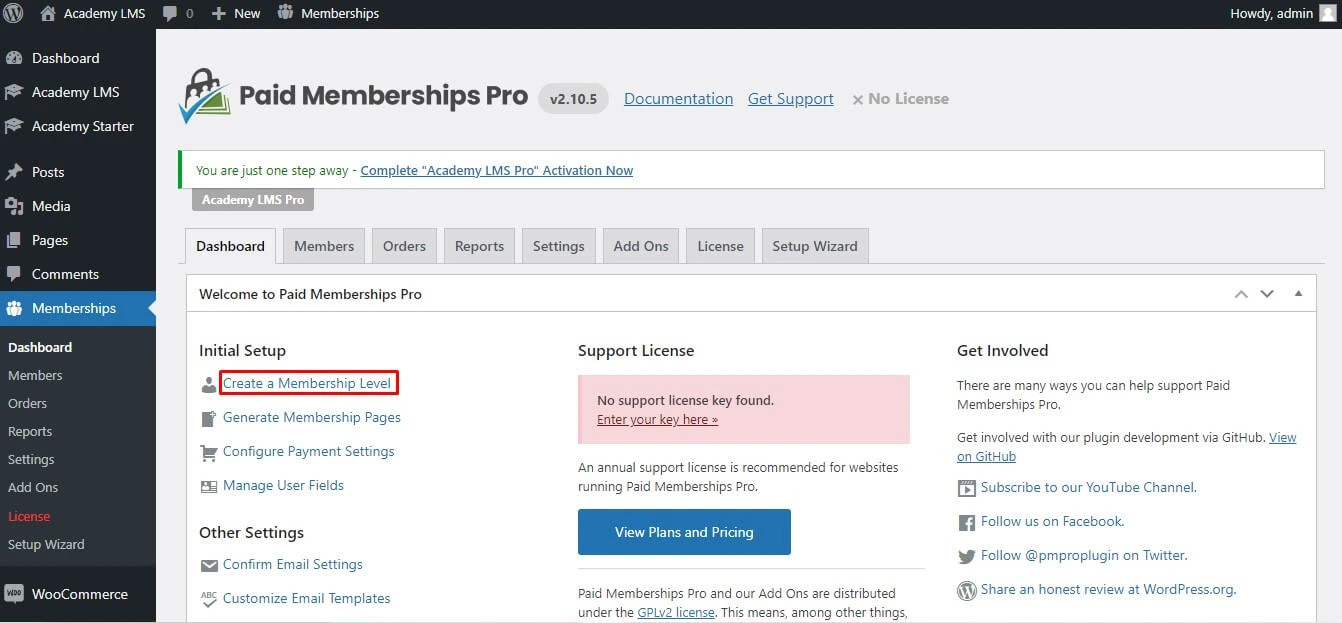Open Academy Starter sidebar icon
The width and height of the screenshot is (1342, 623).
click(14, 126)
